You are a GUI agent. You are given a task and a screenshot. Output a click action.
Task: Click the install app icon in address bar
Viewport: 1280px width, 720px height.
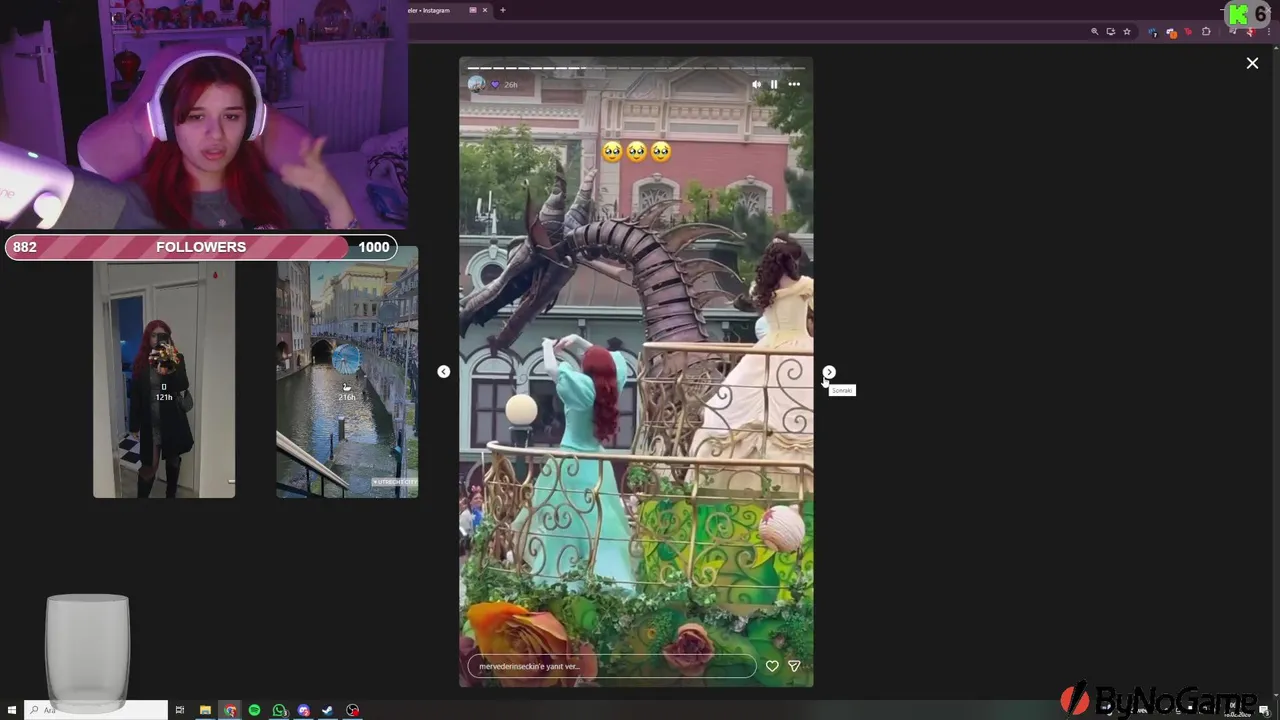coord(1111,32)
